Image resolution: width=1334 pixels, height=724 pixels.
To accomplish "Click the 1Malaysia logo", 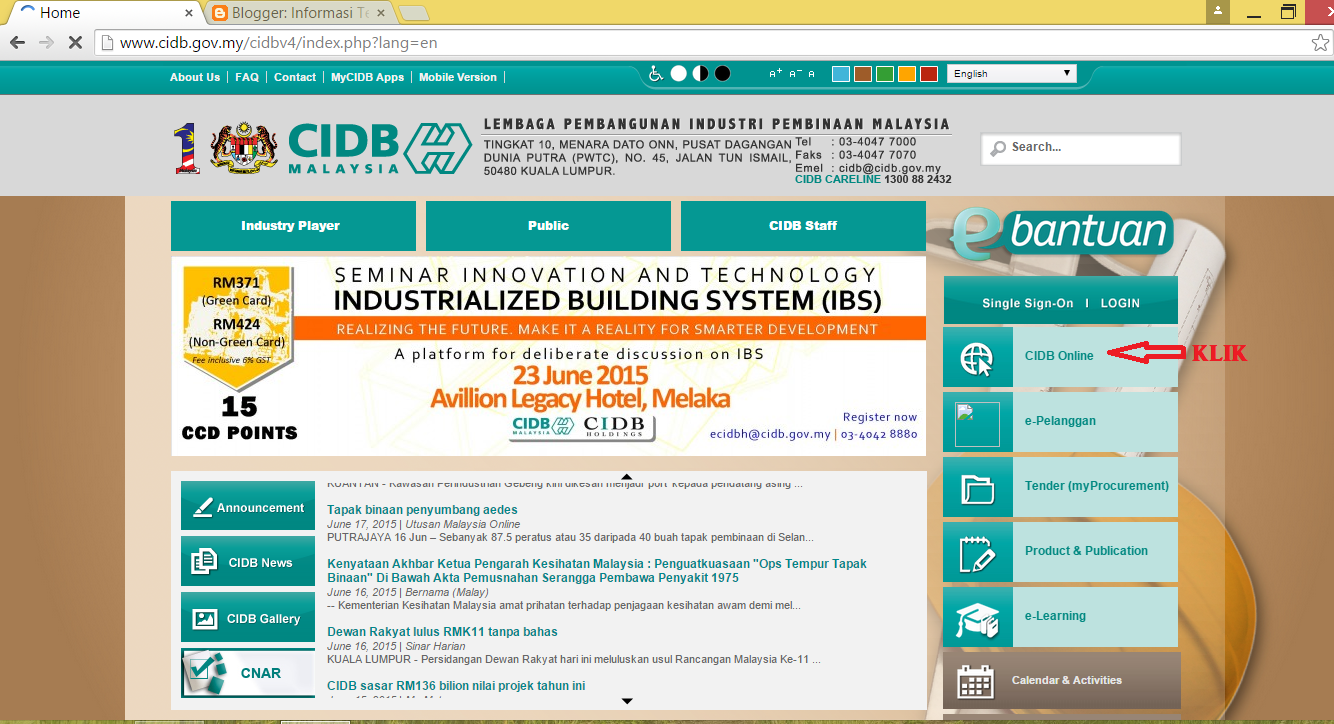I will (x=187, y=148).
